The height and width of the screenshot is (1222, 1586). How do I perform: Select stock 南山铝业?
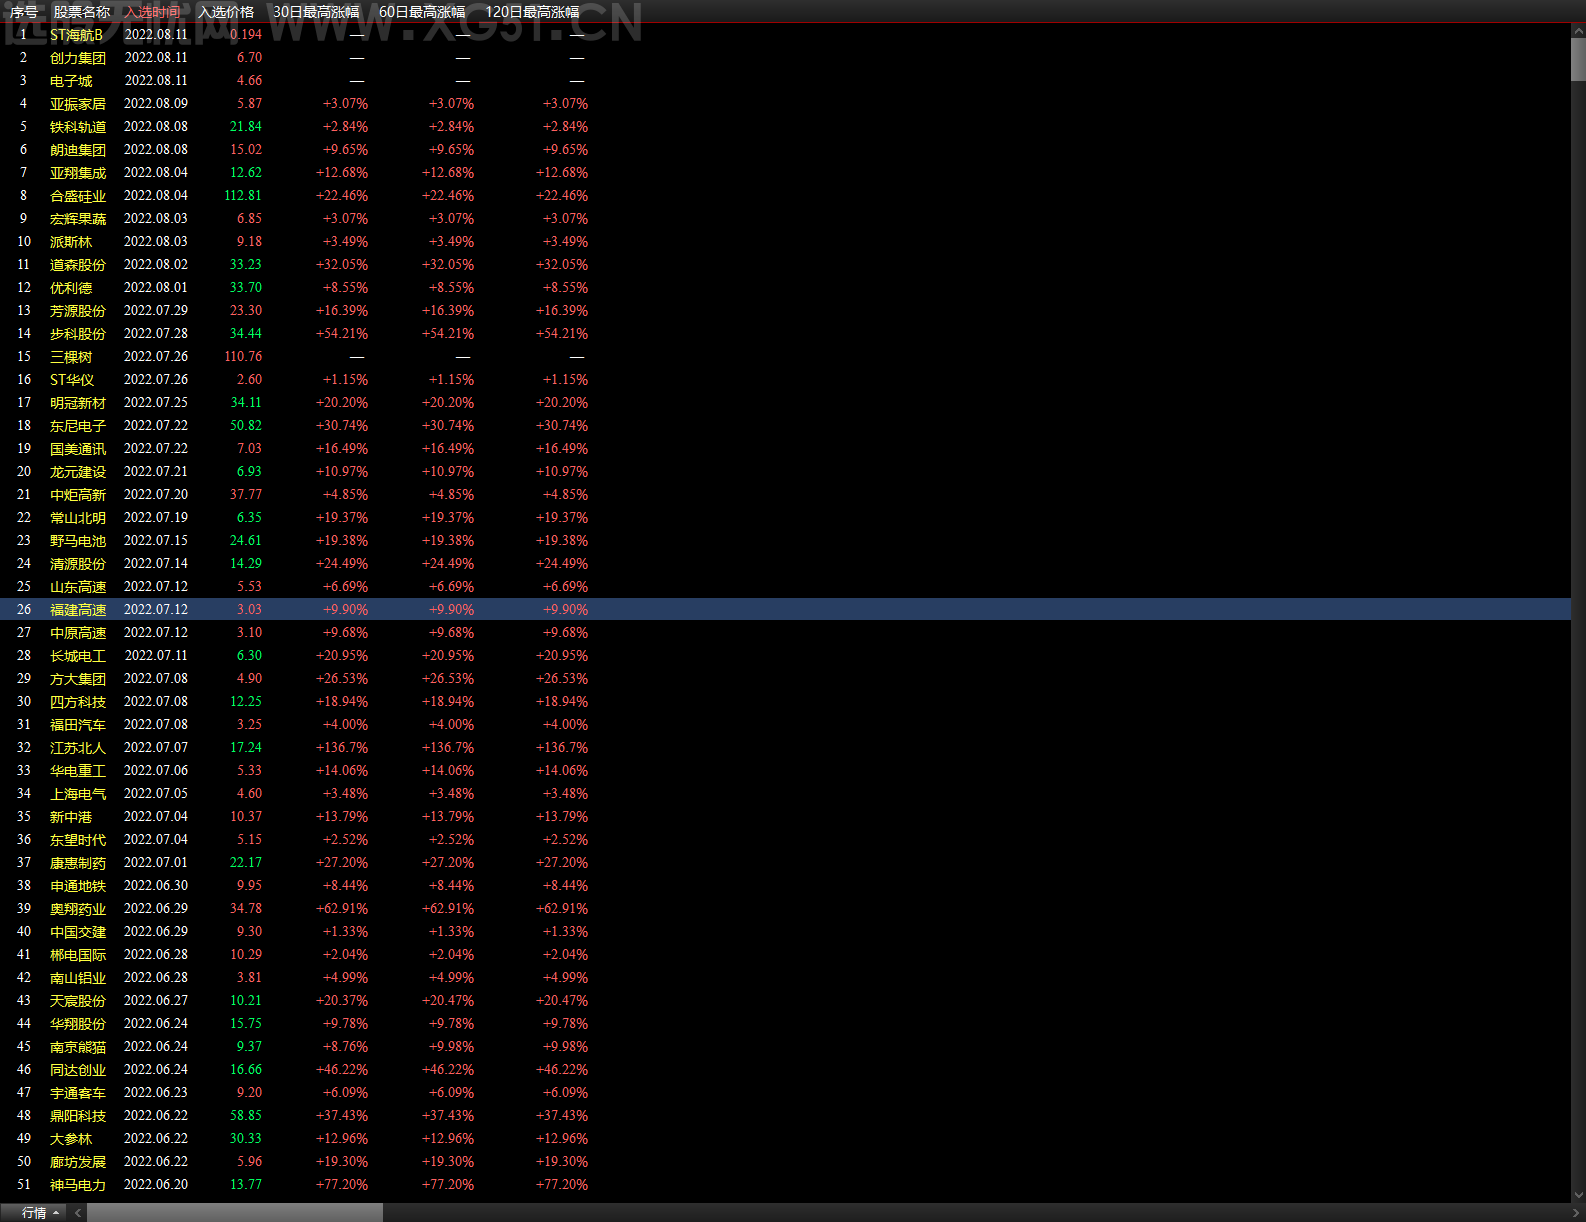click(x=78, y=978)
